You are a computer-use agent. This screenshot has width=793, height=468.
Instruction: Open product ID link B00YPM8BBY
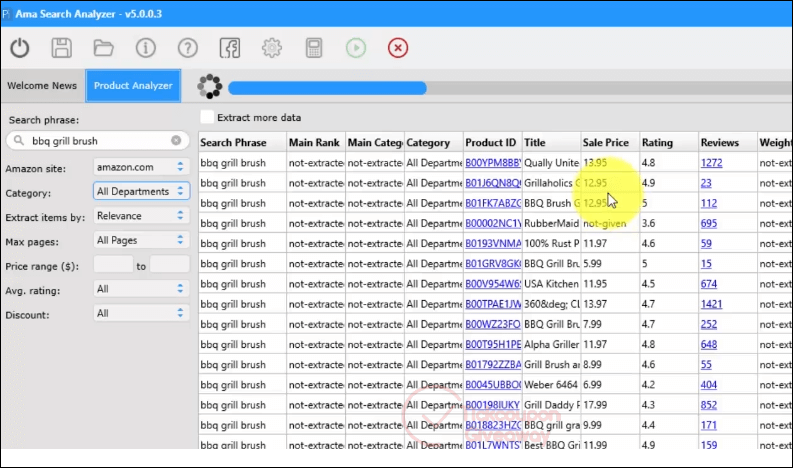click(493, 163)
